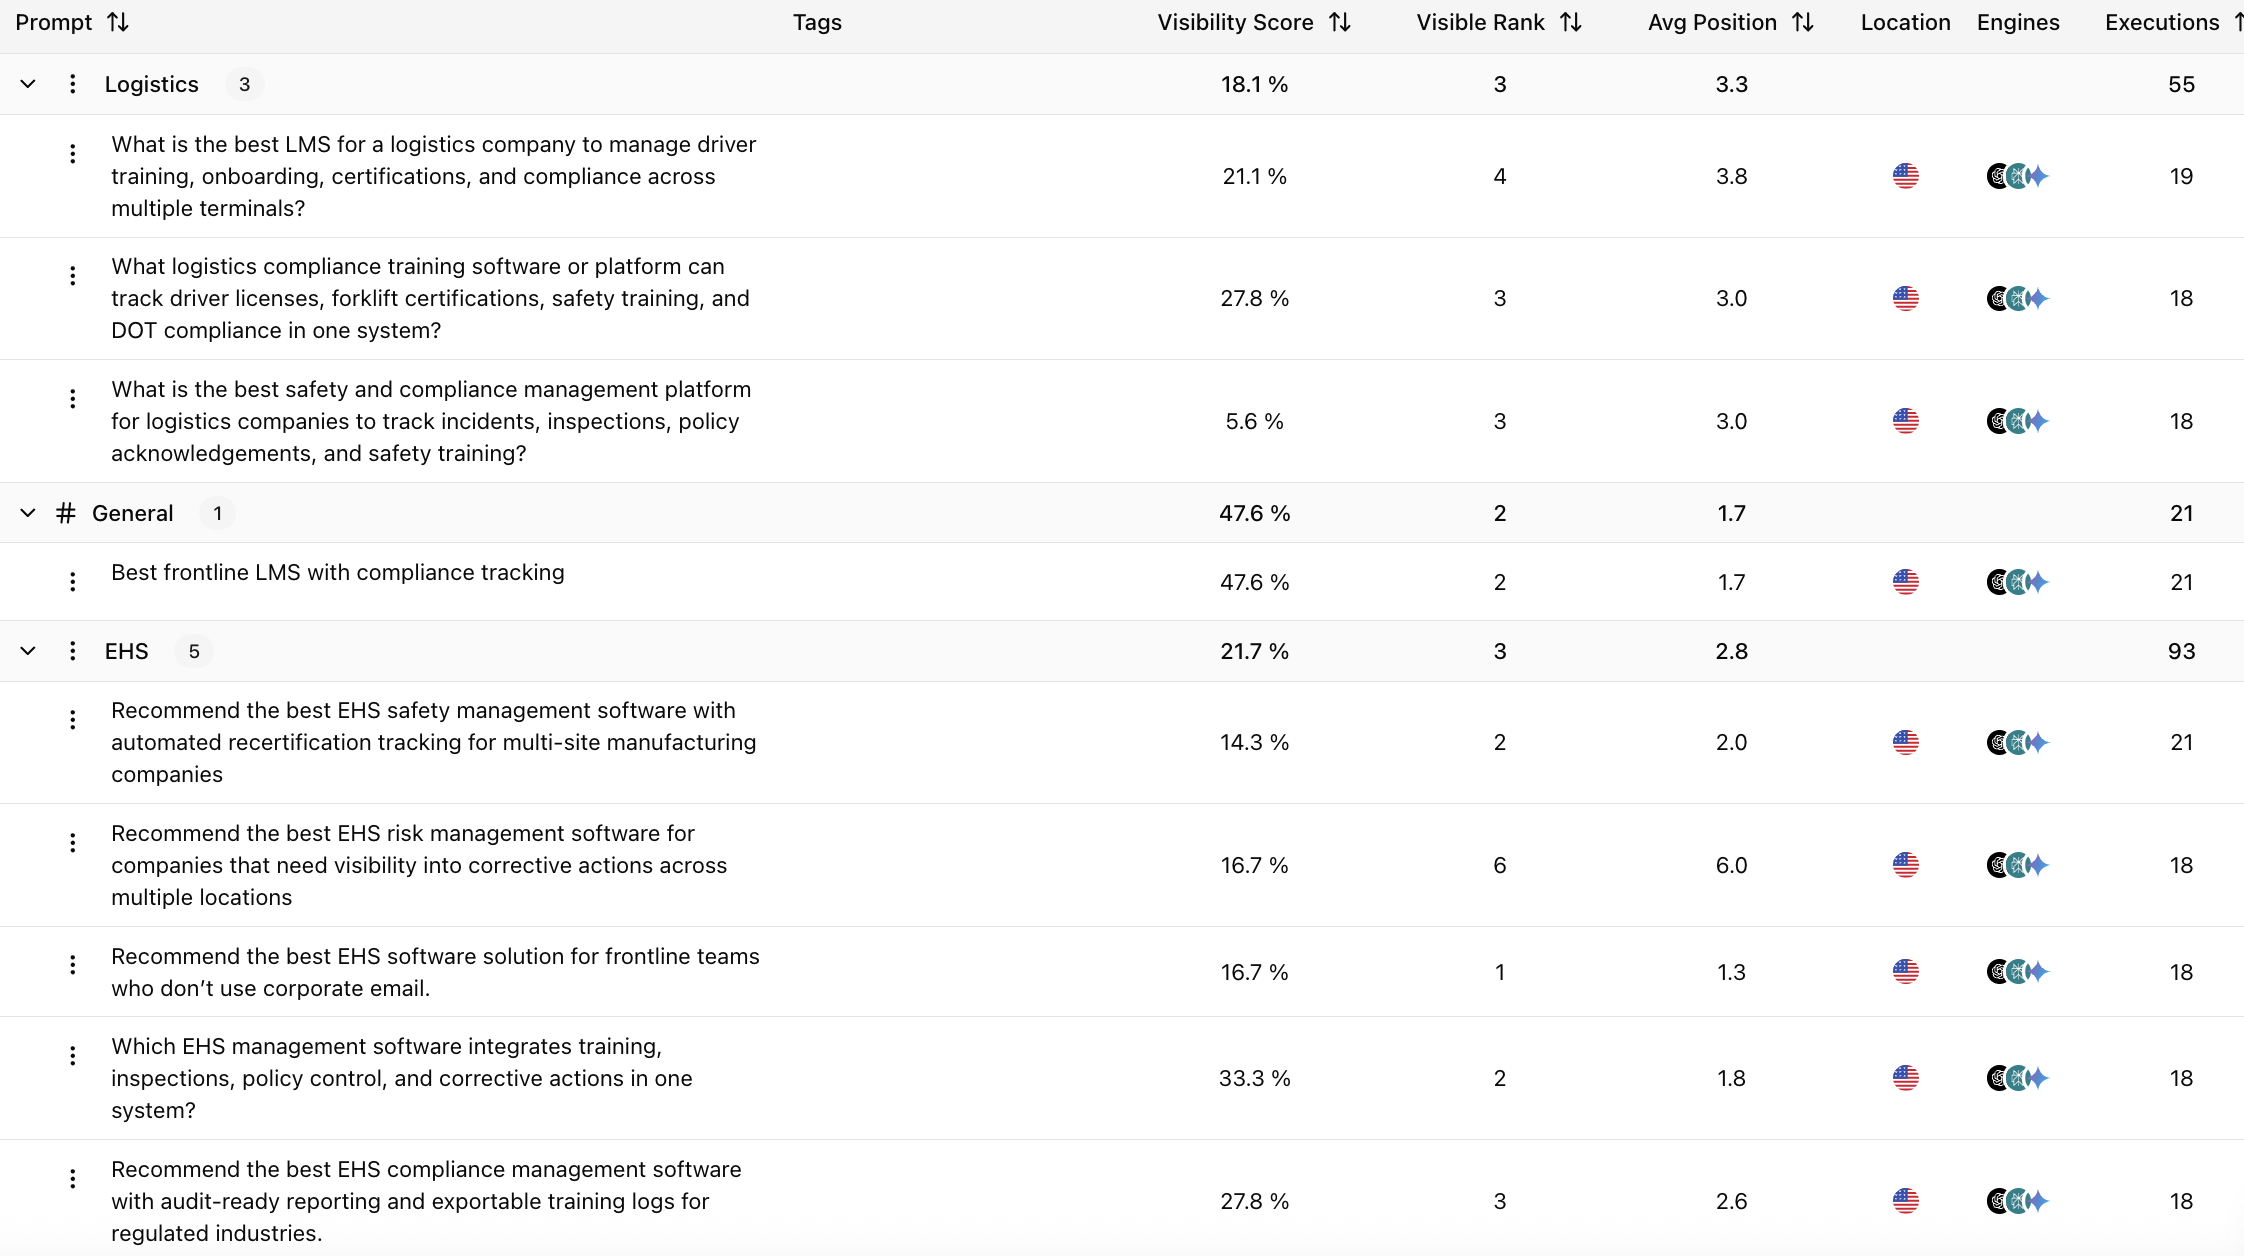Click the Tags column header
This screenshot has width=2244, height=1256.
(x=817, y=22)
